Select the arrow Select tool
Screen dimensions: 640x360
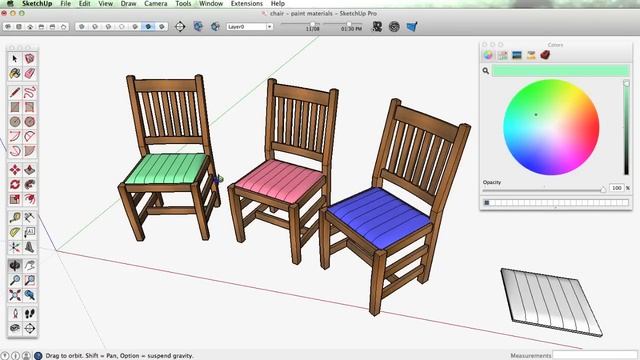tap(15, 59)
